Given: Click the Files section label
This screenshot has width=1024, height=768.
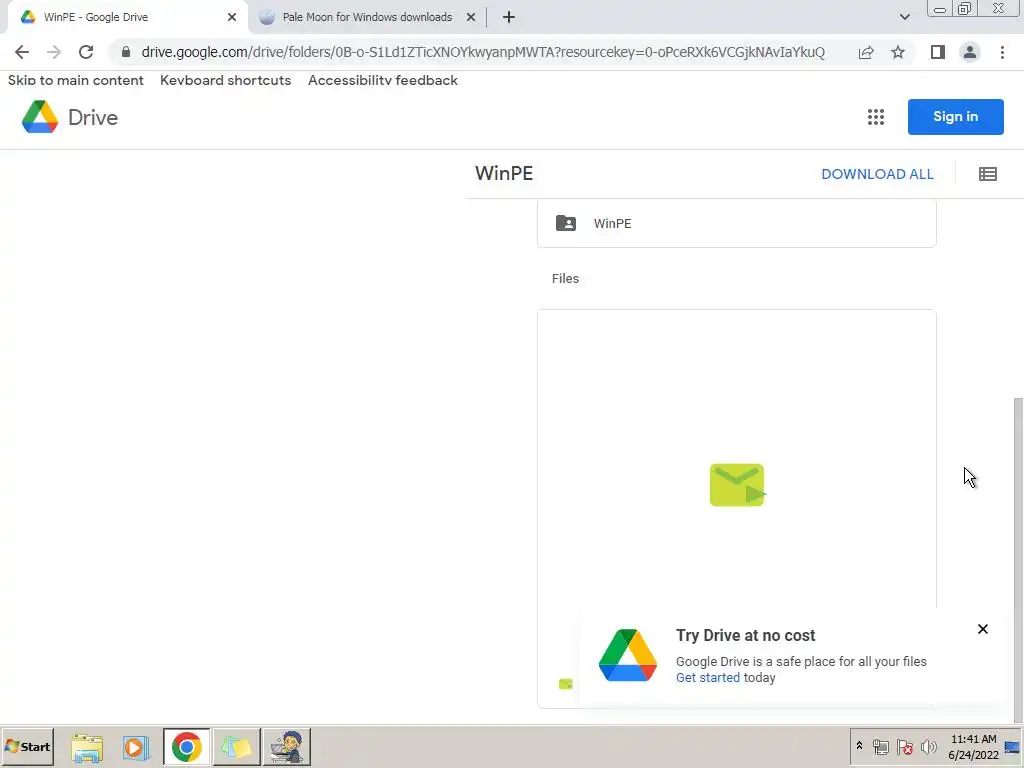Looking at the screenshot, I should 565,279.
